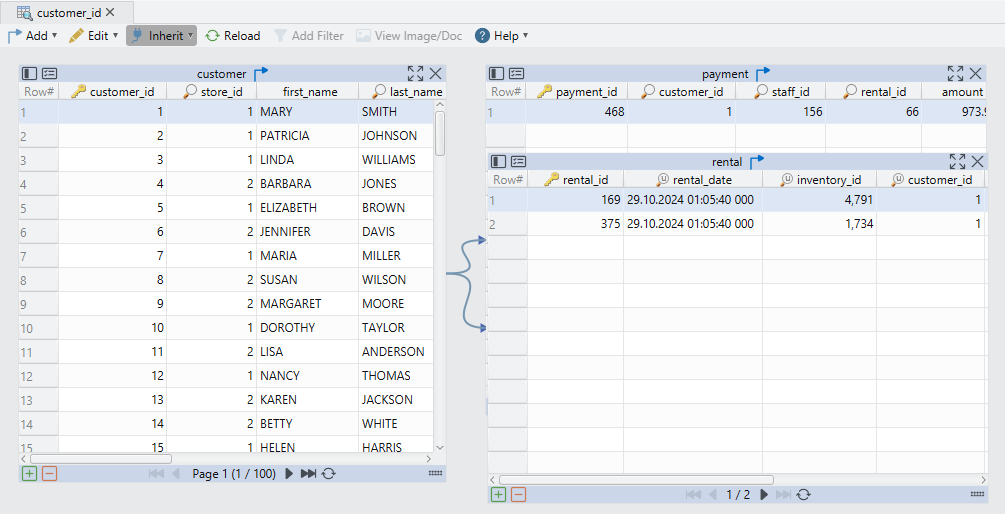Close the rental table panel
Image resolution: width=1005 pixels, height=514 pixels.
[977, 162]
